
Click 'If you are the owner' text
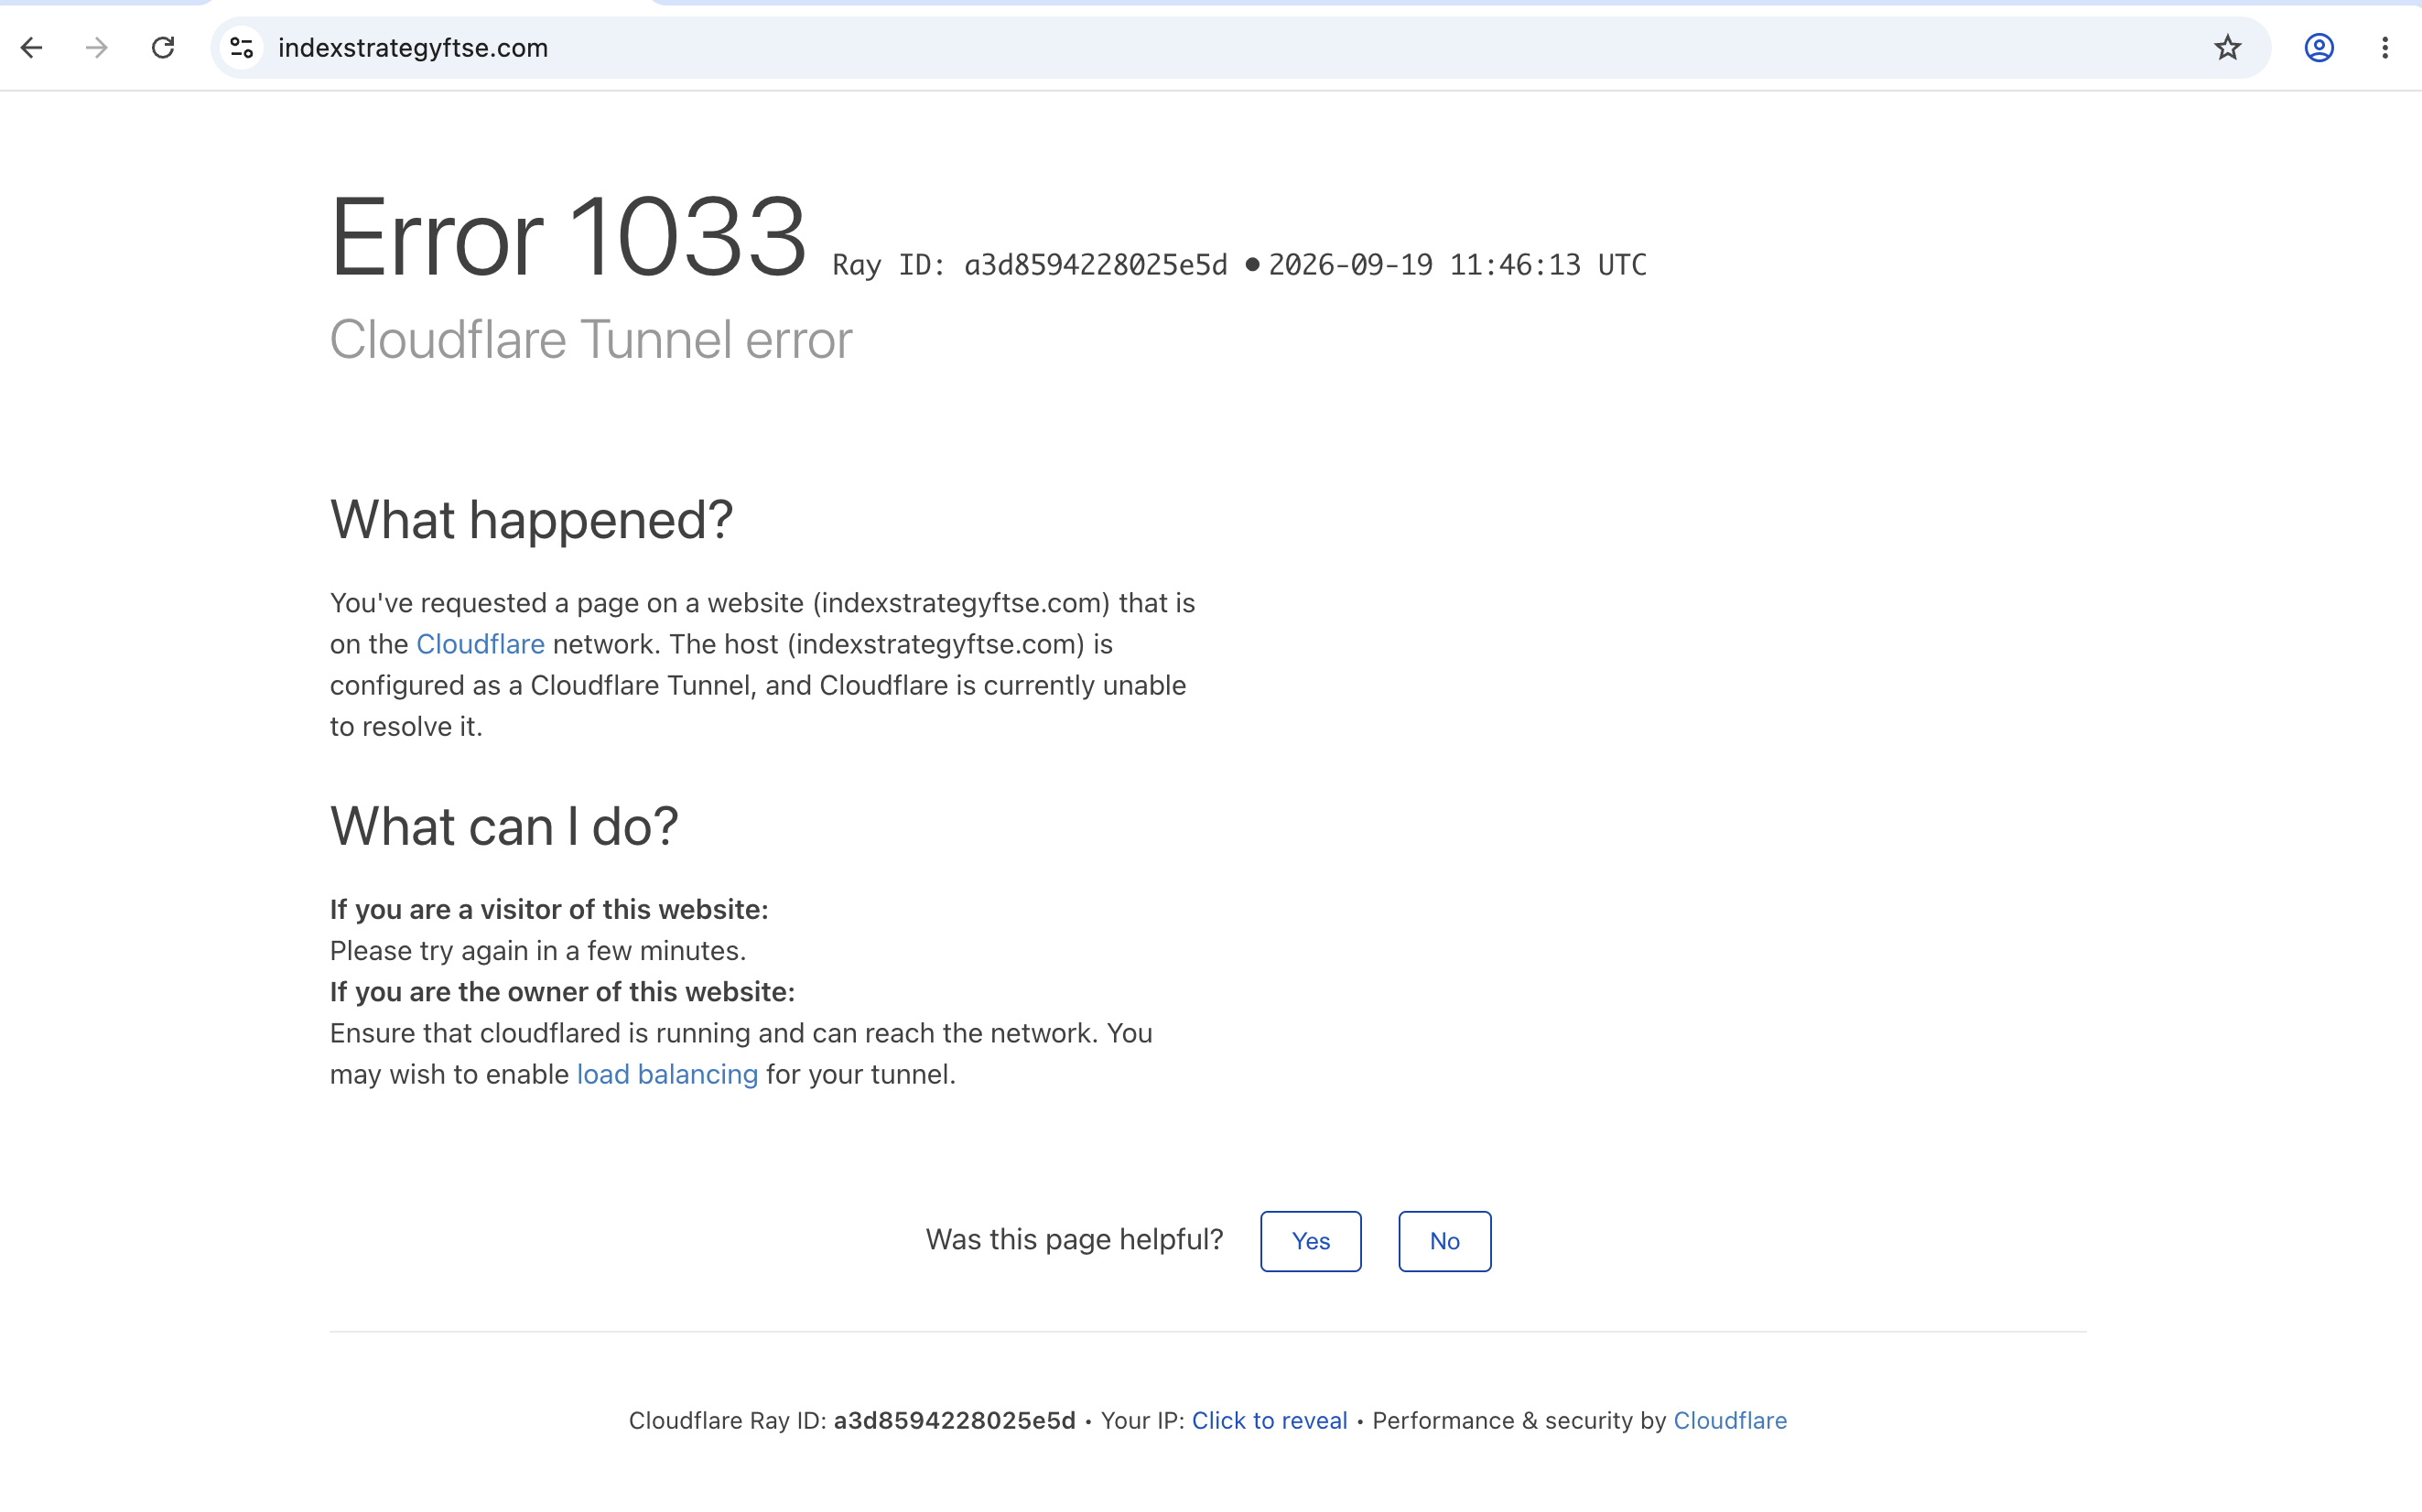point(562,992)
